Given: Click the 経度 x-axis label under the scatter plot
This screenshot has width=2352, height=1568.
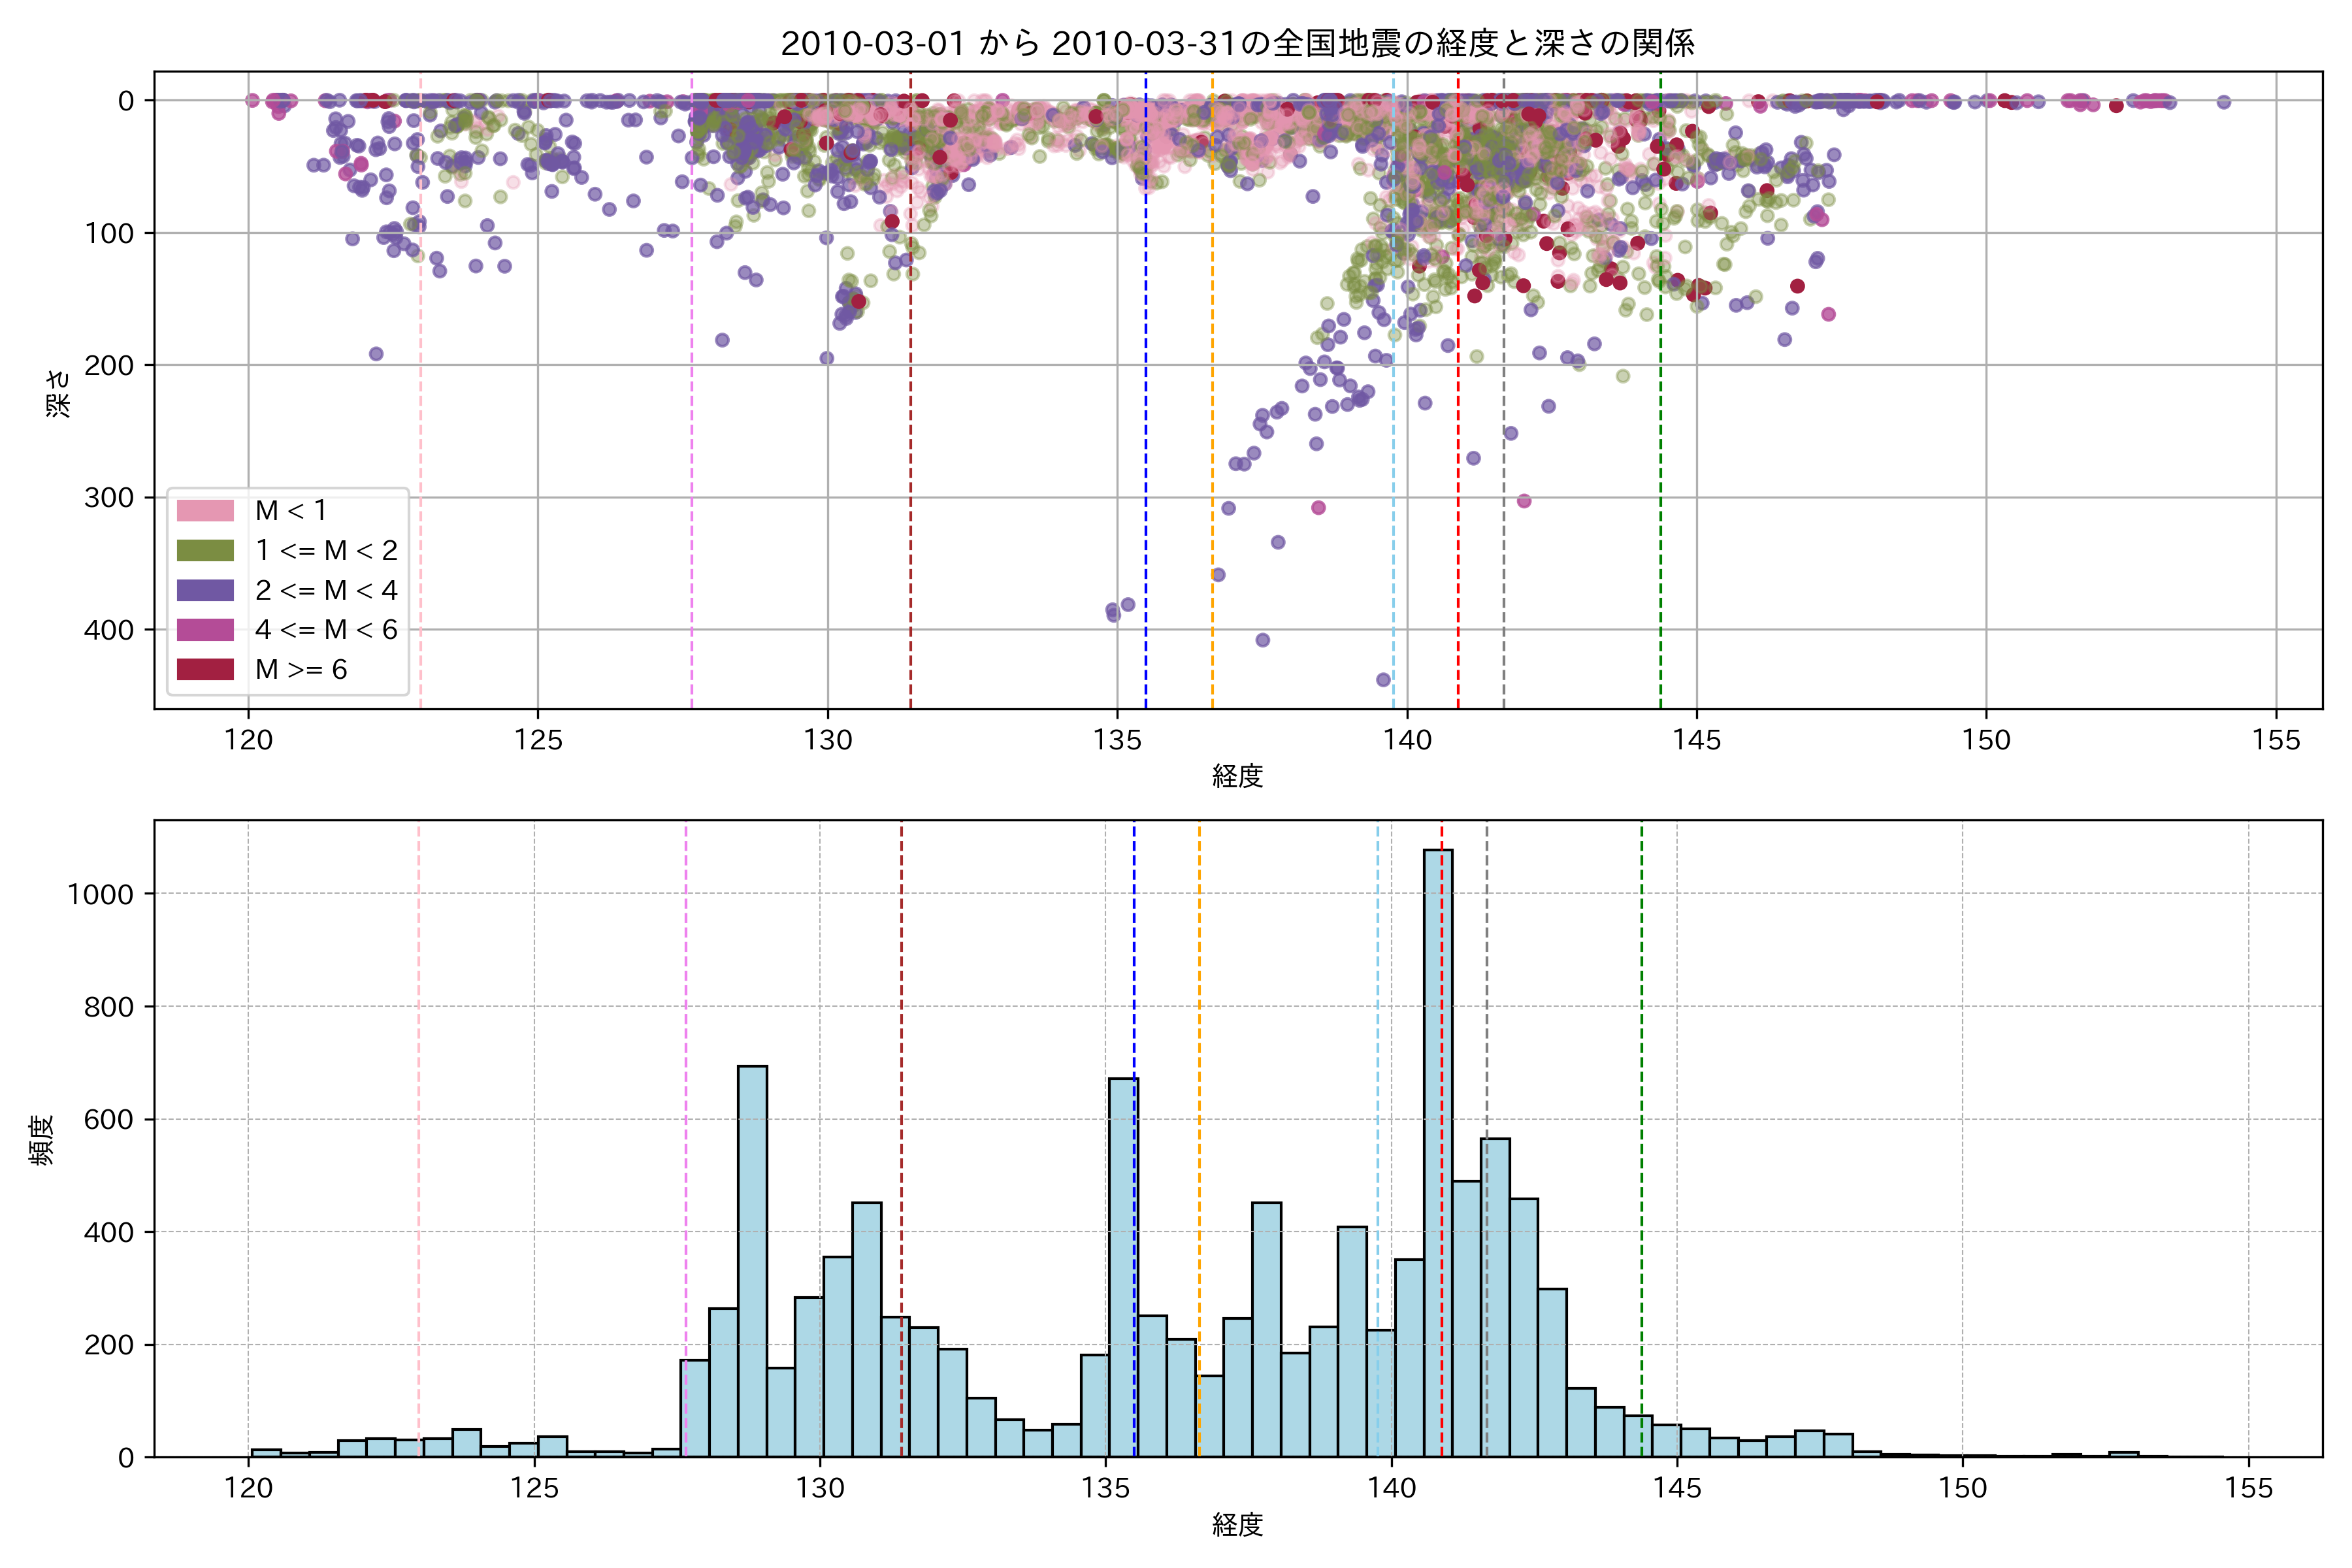Looking at the screenshot, I should coord(1237,776).
